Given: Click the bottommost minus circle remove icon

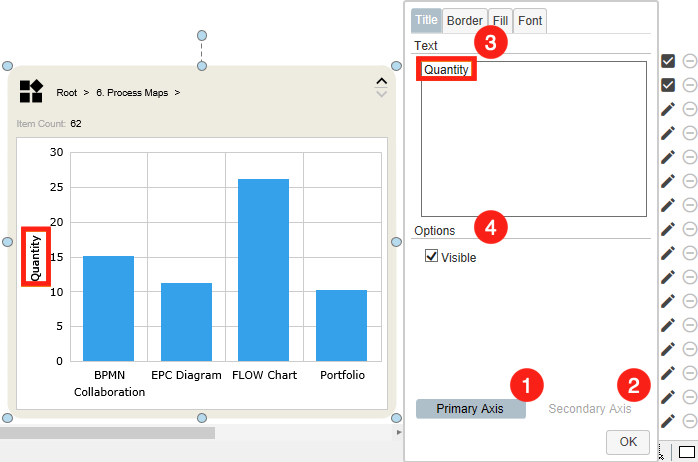Looking at the screenshot, I should [x=690, y=421].
